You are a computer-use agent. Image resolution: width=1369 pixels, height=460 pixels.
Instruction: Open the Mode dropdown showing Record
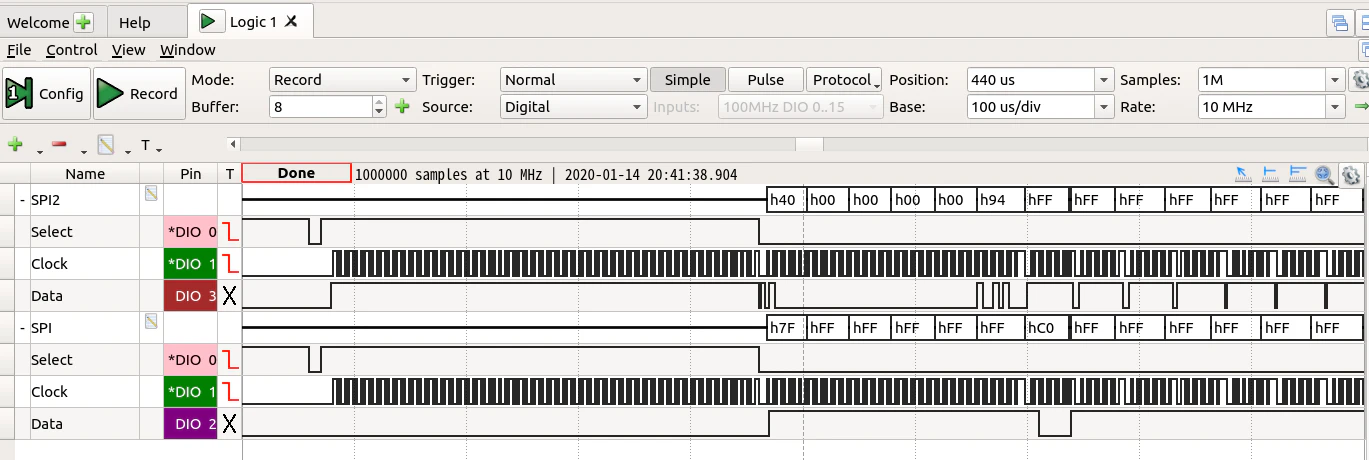(342, 80)
